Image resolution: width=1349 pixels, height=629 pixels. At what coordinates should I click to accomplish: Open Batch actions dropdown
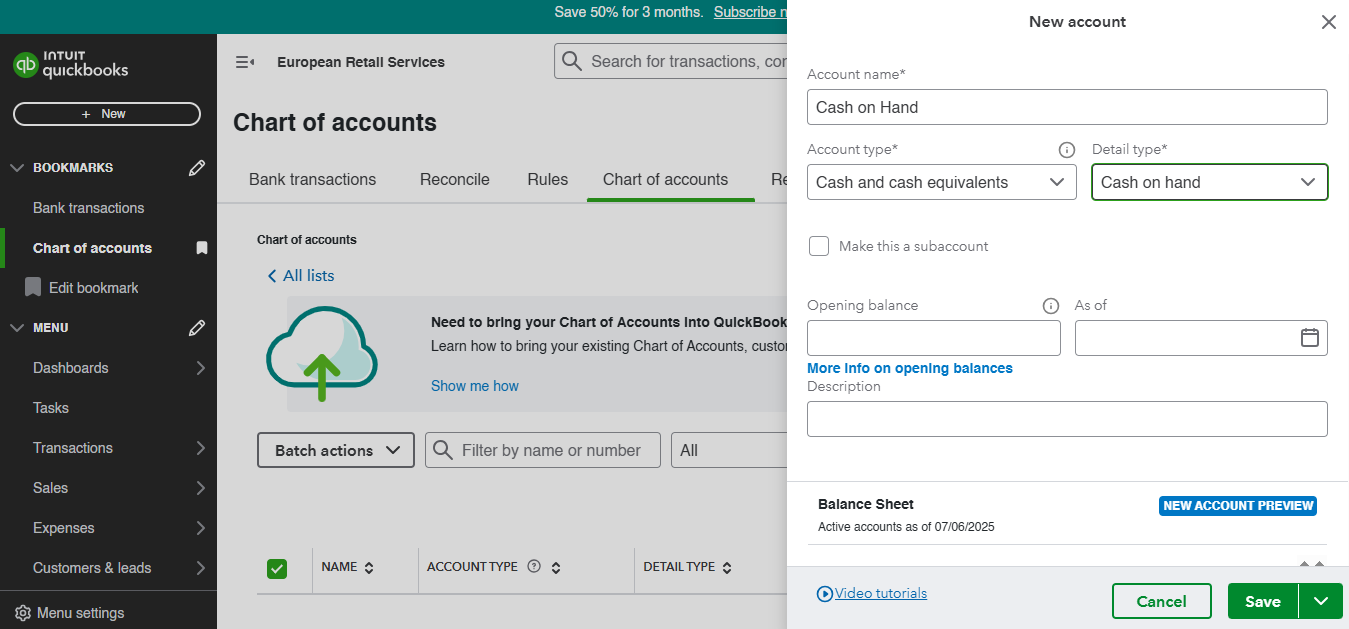[x=336, y=450]
